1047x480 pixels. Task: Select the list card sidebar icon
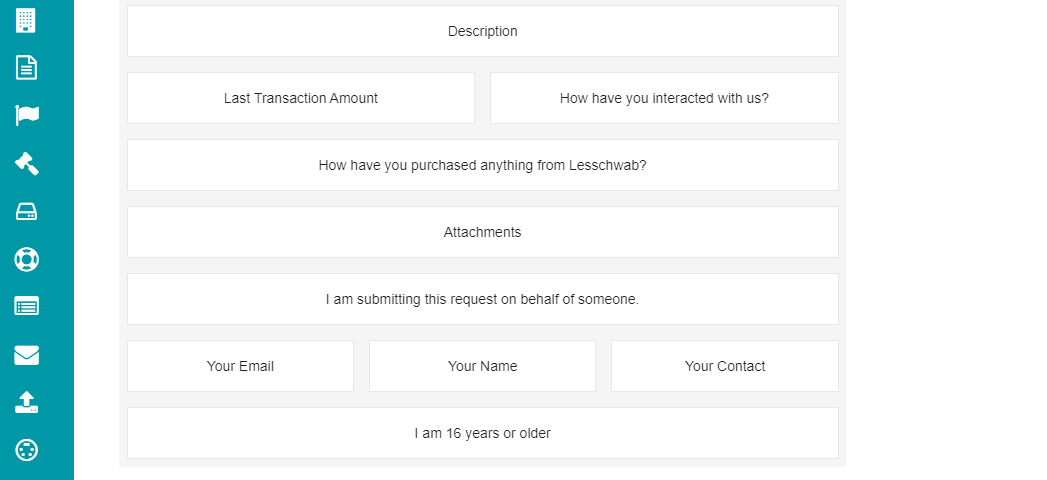[x=27, y=306]
